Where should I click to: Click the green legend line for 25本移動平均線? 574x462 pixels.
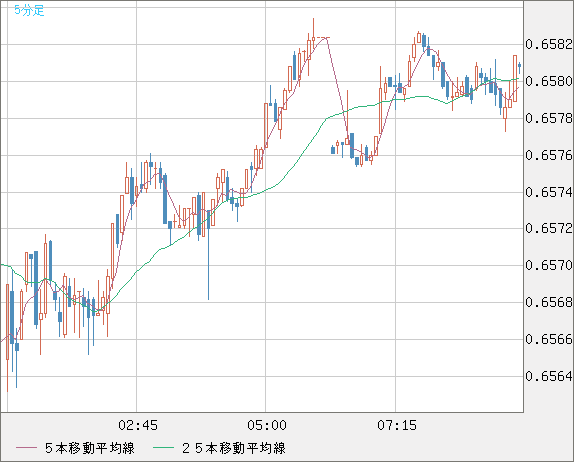click(x=163, y=448)
